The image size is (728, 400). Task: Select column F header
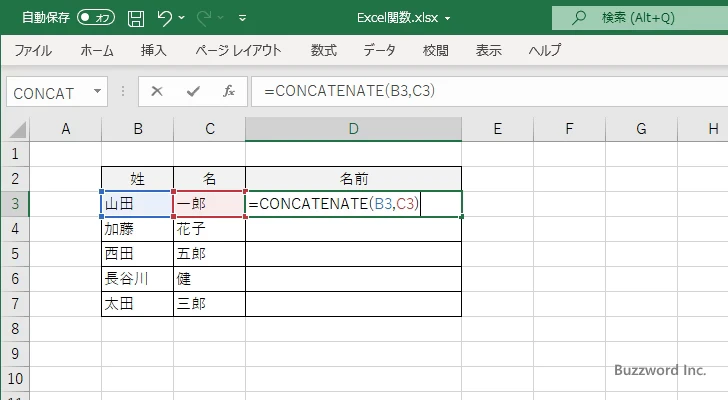tap(569, 129)
